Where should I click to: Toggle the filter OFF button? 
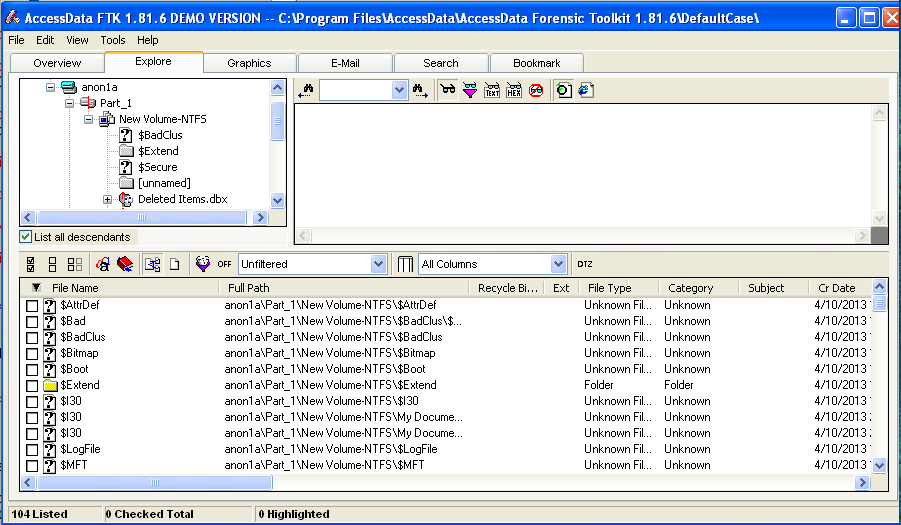tap(224, 264)
